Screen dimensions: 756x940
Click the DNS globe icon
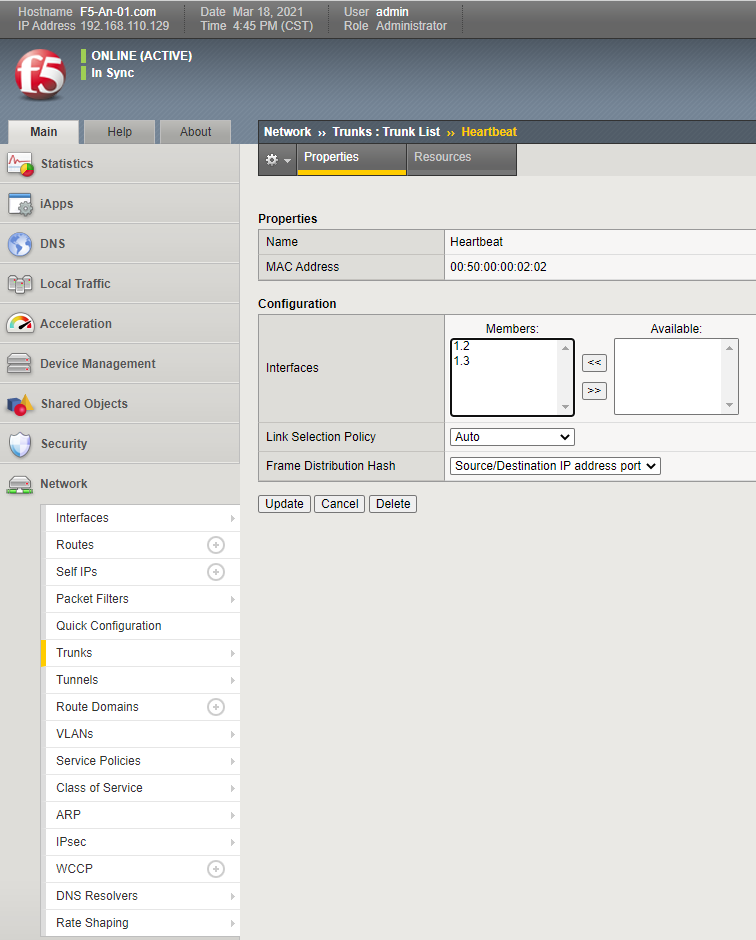(x=20, y=244)
